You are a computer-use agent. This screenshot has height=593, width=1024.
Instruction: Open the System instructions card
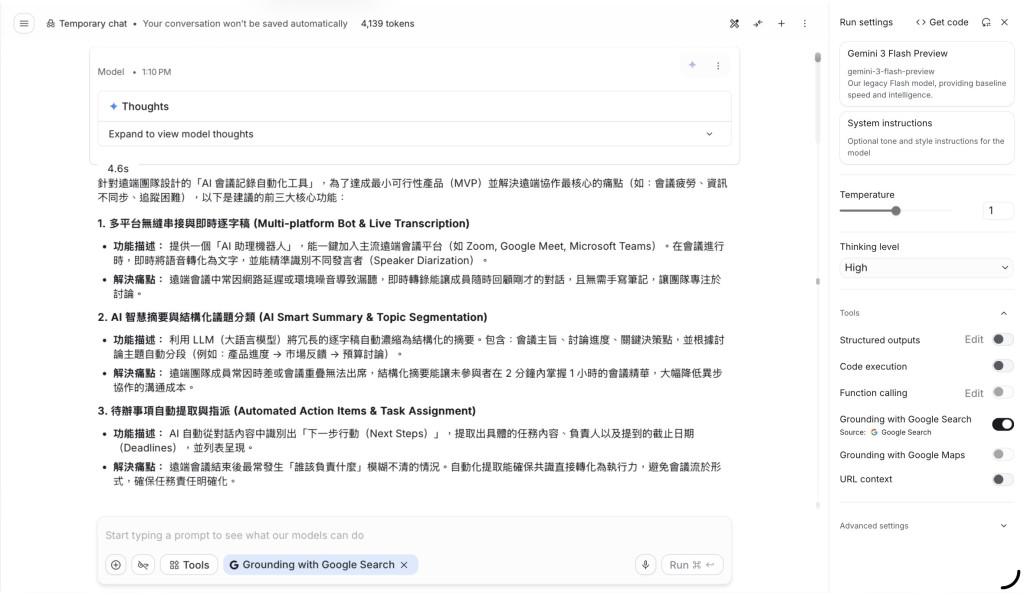(x=927, y=138)
